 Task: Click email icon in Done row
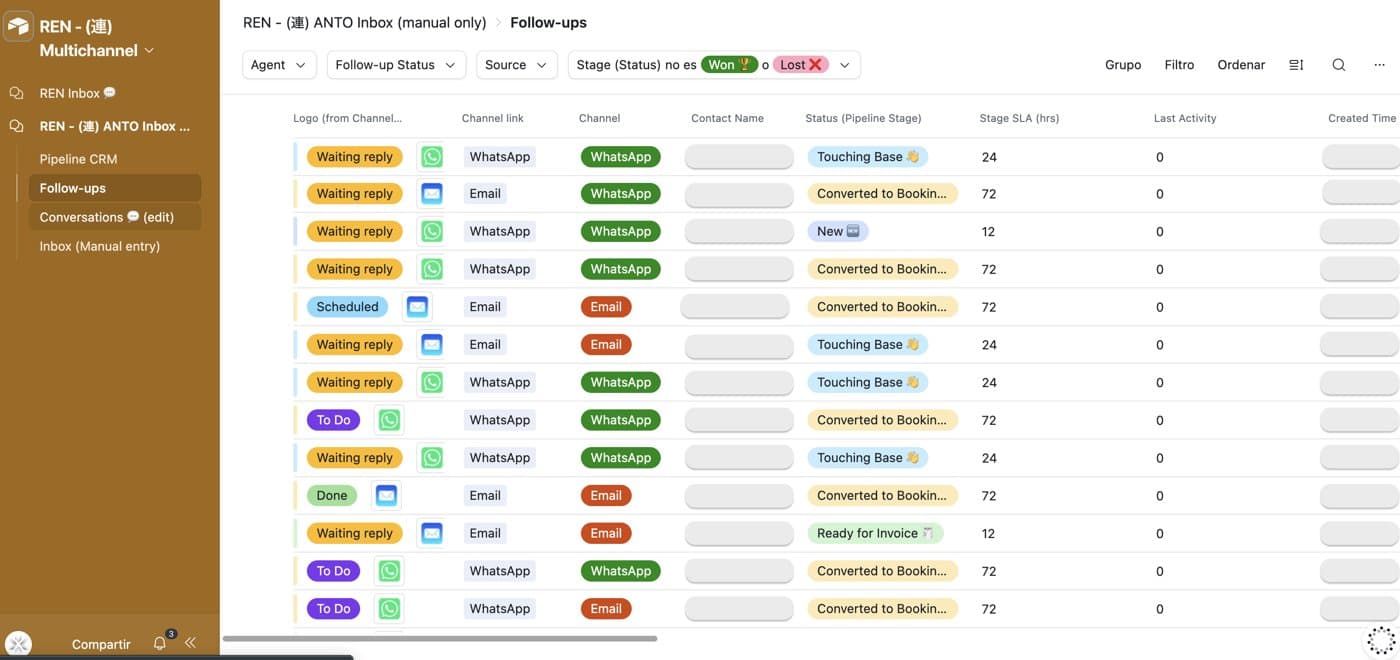pyautogui.click(x=386, y=495)
